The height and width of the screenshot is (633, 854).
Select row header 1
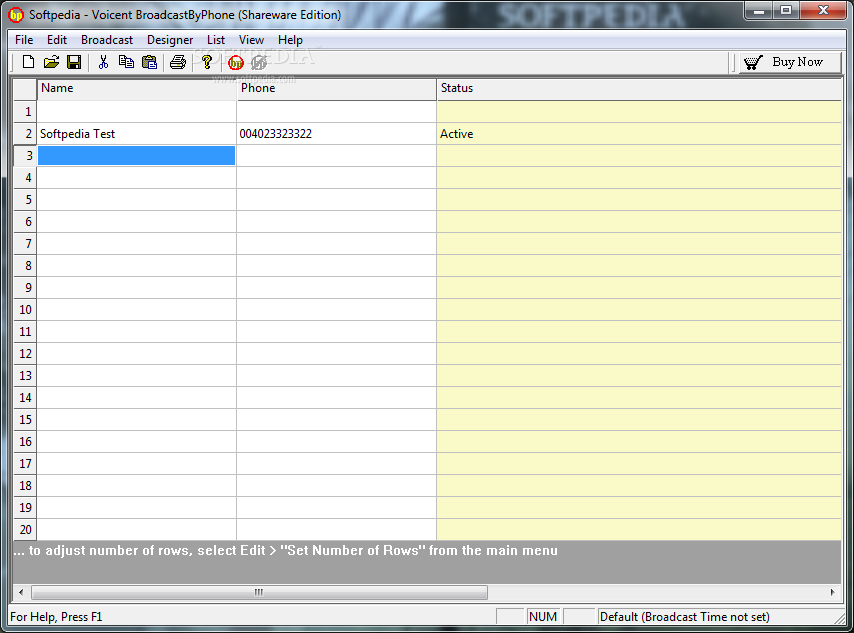click(25, 112)
